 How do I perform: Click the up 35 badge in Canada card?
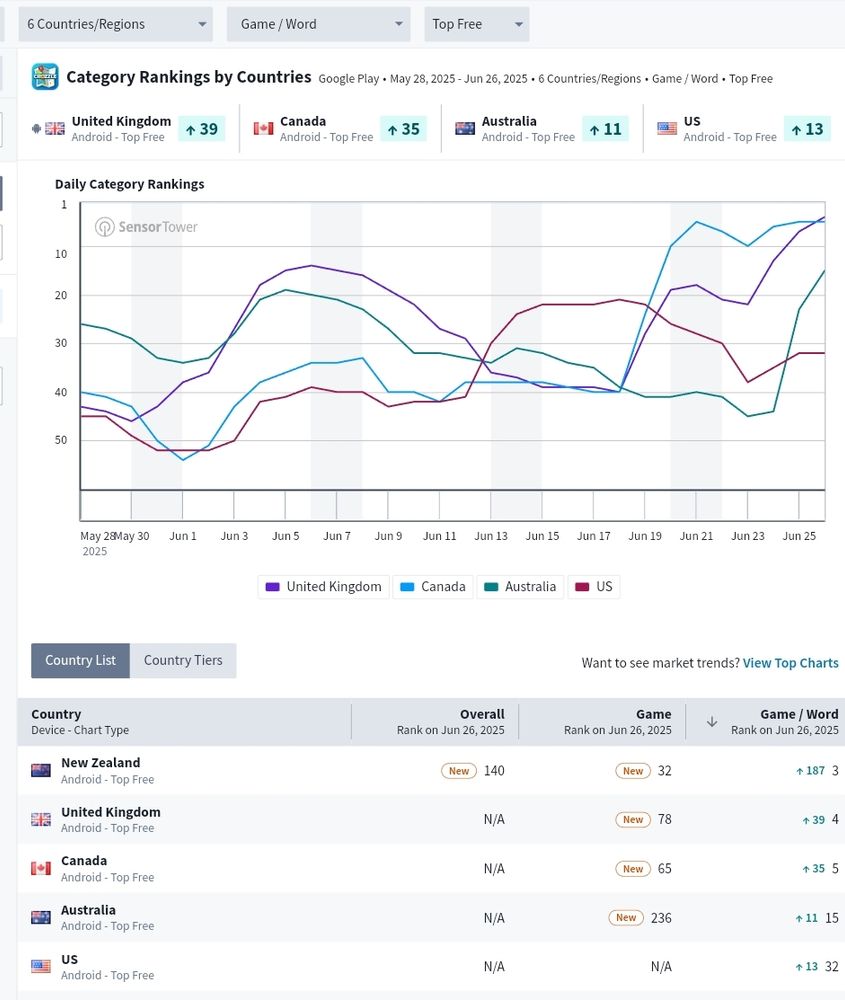pyautogui.click(x=403, y=129)
